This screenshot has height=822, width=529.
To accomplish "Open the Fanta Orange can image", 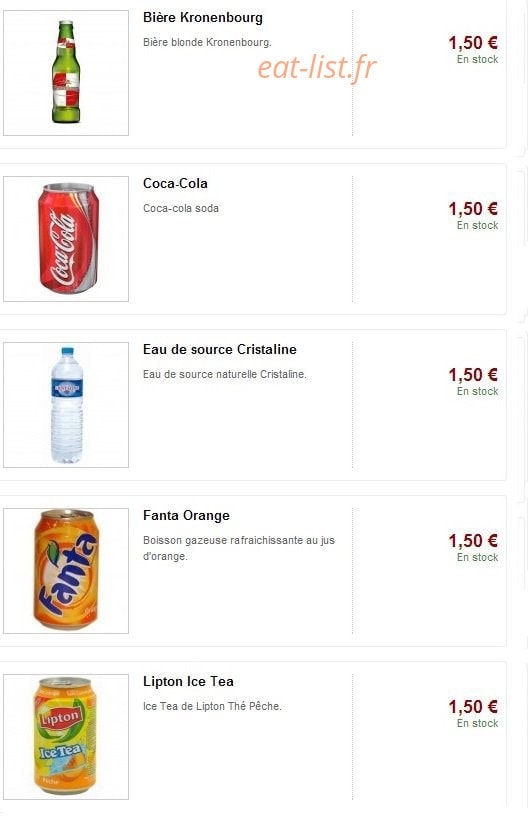I will [66, 571].
